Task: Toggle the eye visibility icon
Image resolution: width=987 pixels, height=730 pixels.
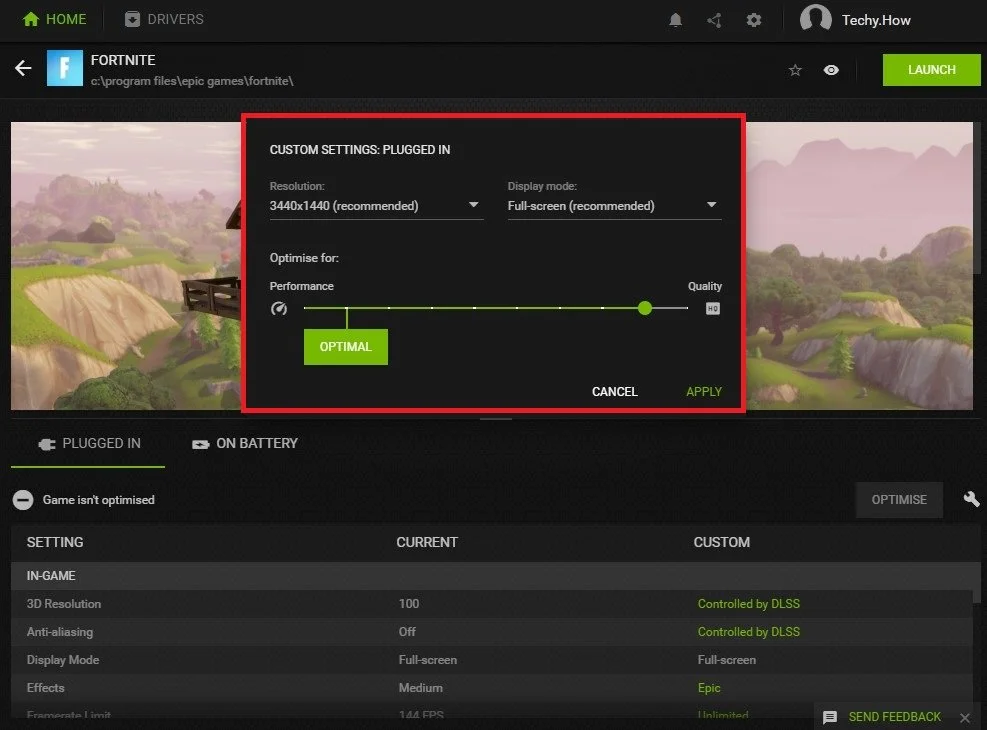Action: pos(831,70)
